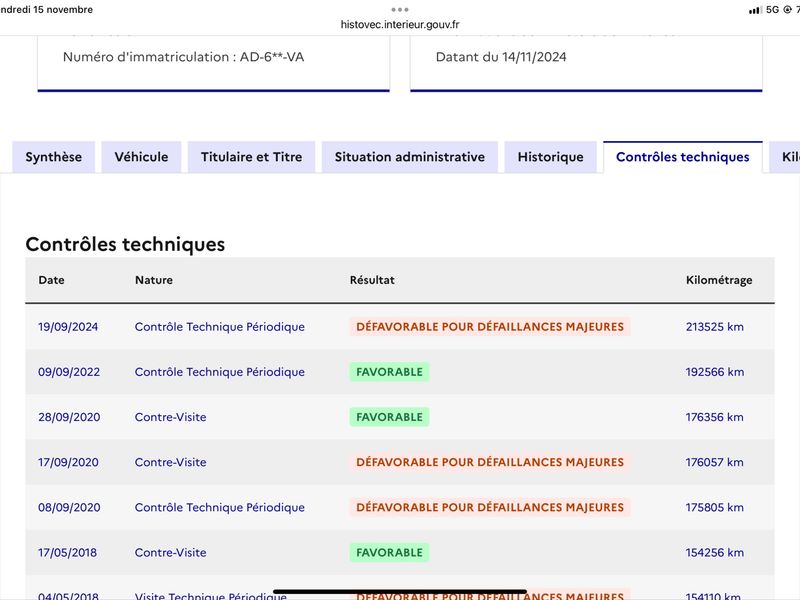
Task: Tap the cellular signal bars icon
Action: point(755,10)
